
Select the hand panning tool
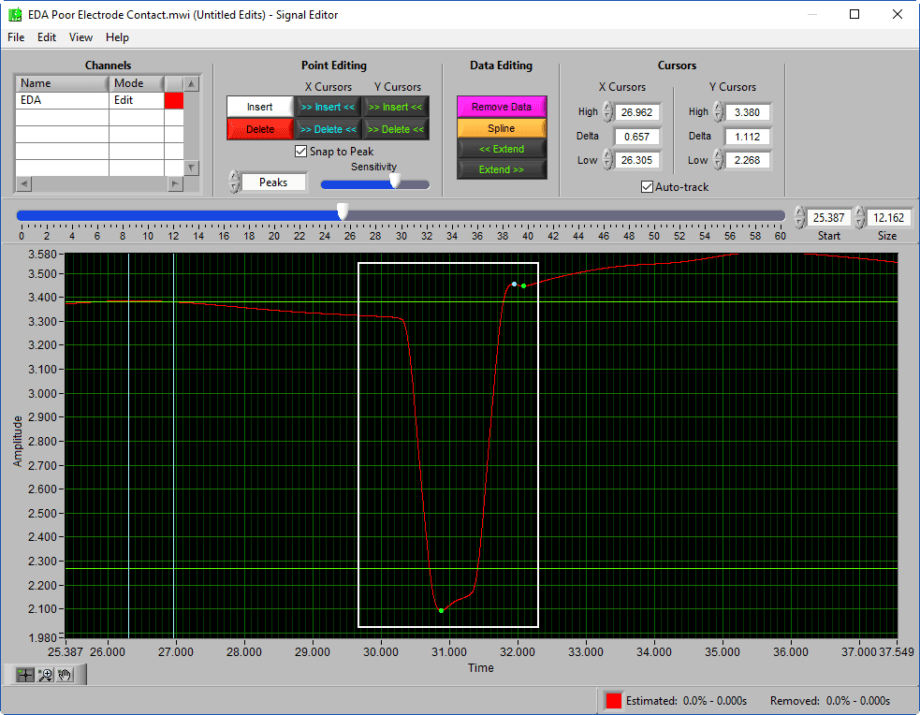coord(64,674)
